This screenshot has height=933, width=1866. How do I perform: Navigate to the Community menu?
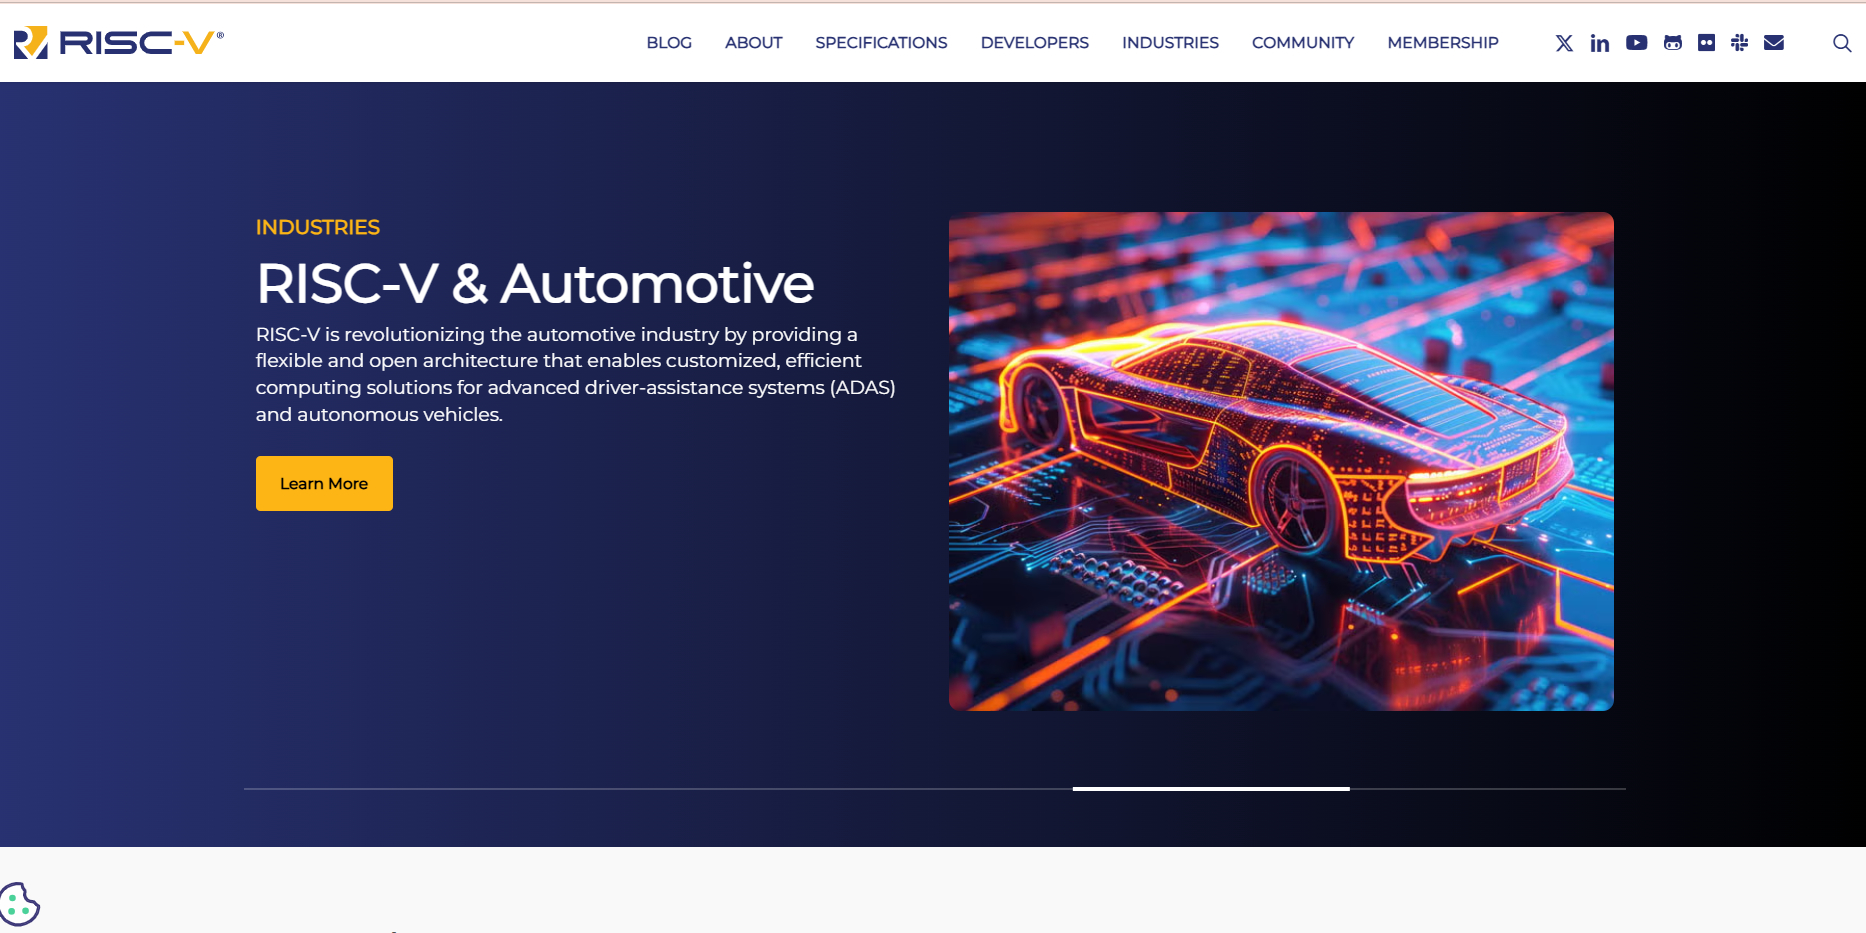click(x=1303, y=43)
